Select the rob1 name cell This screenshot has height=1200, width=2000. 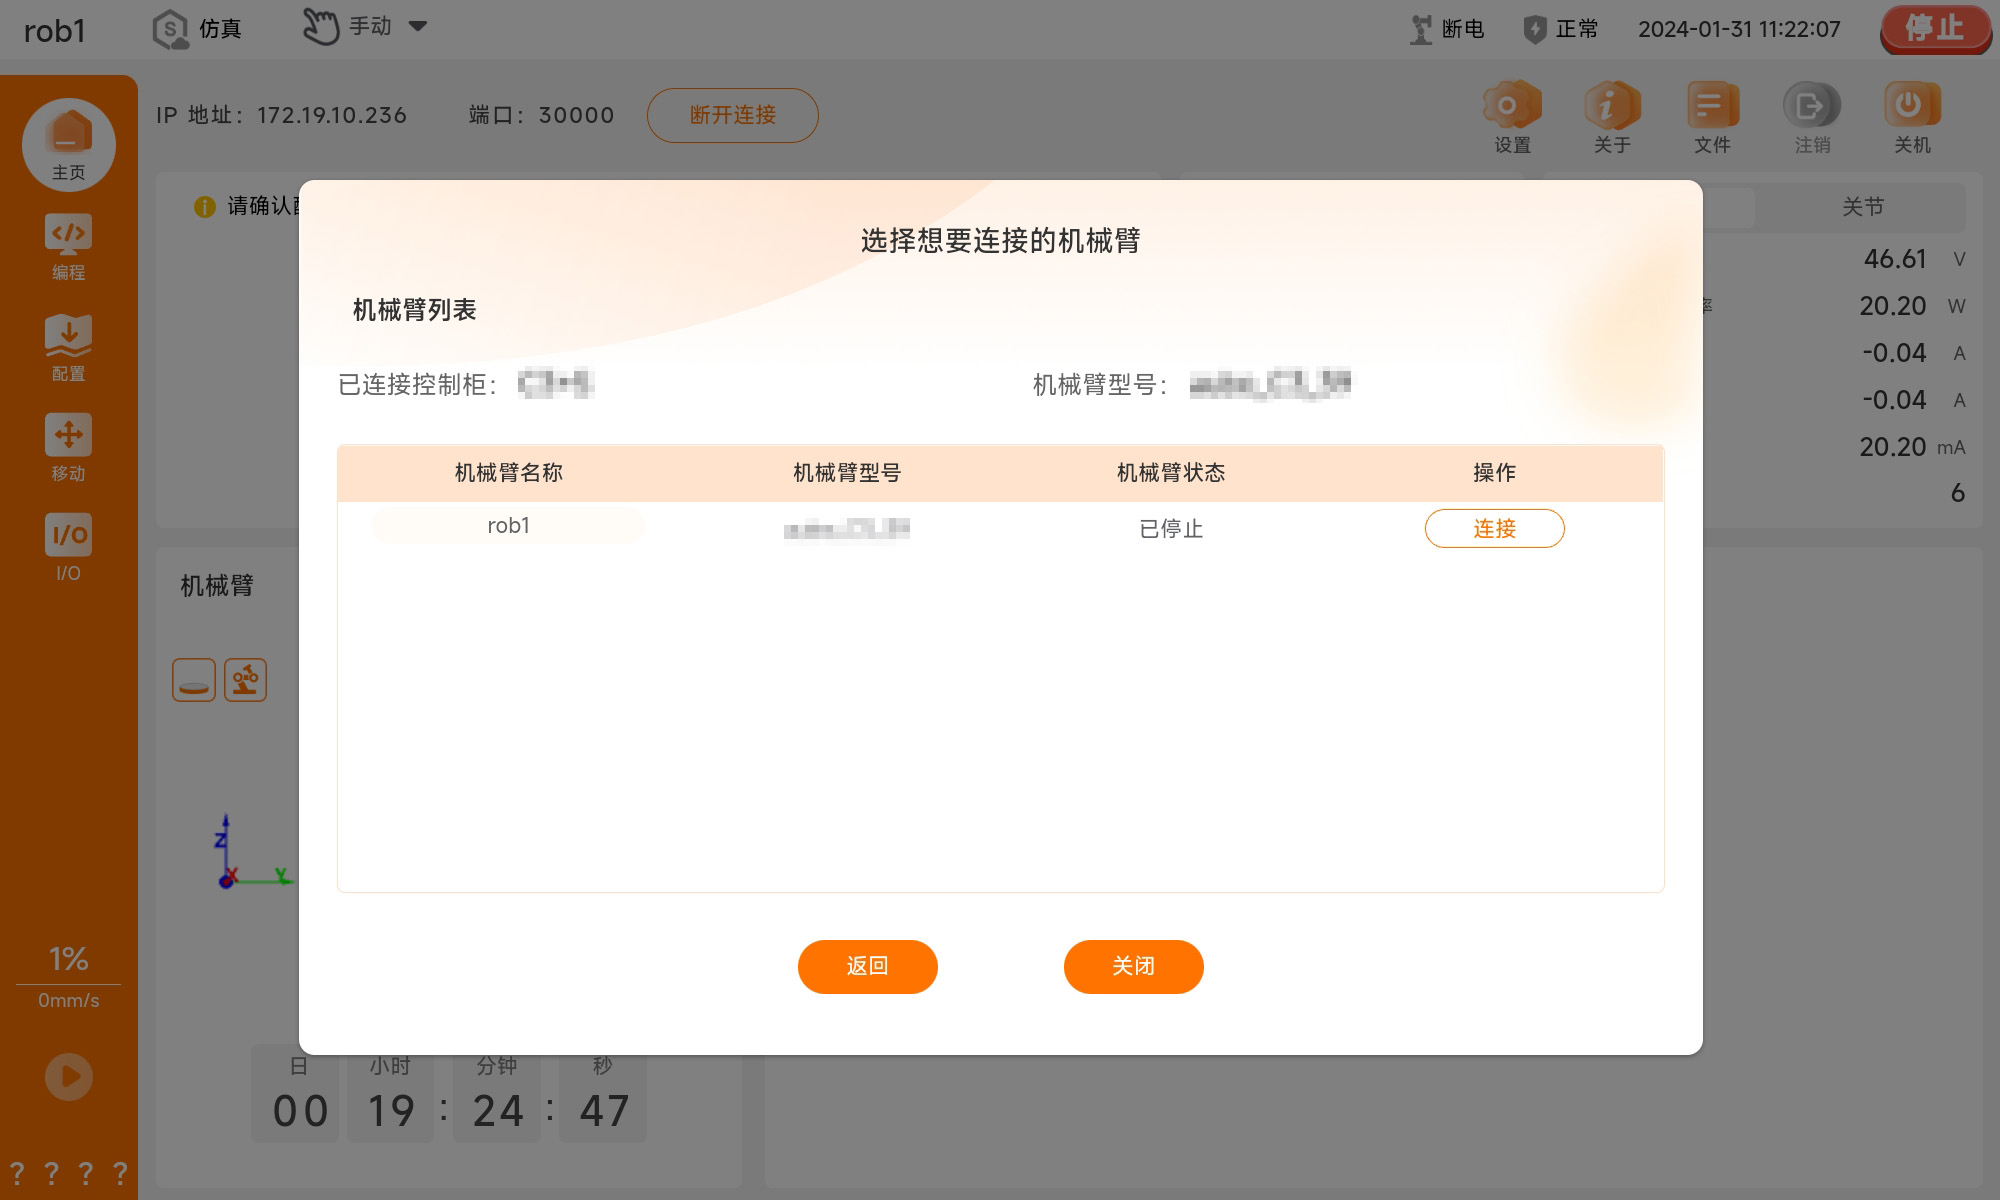(508, 526)
